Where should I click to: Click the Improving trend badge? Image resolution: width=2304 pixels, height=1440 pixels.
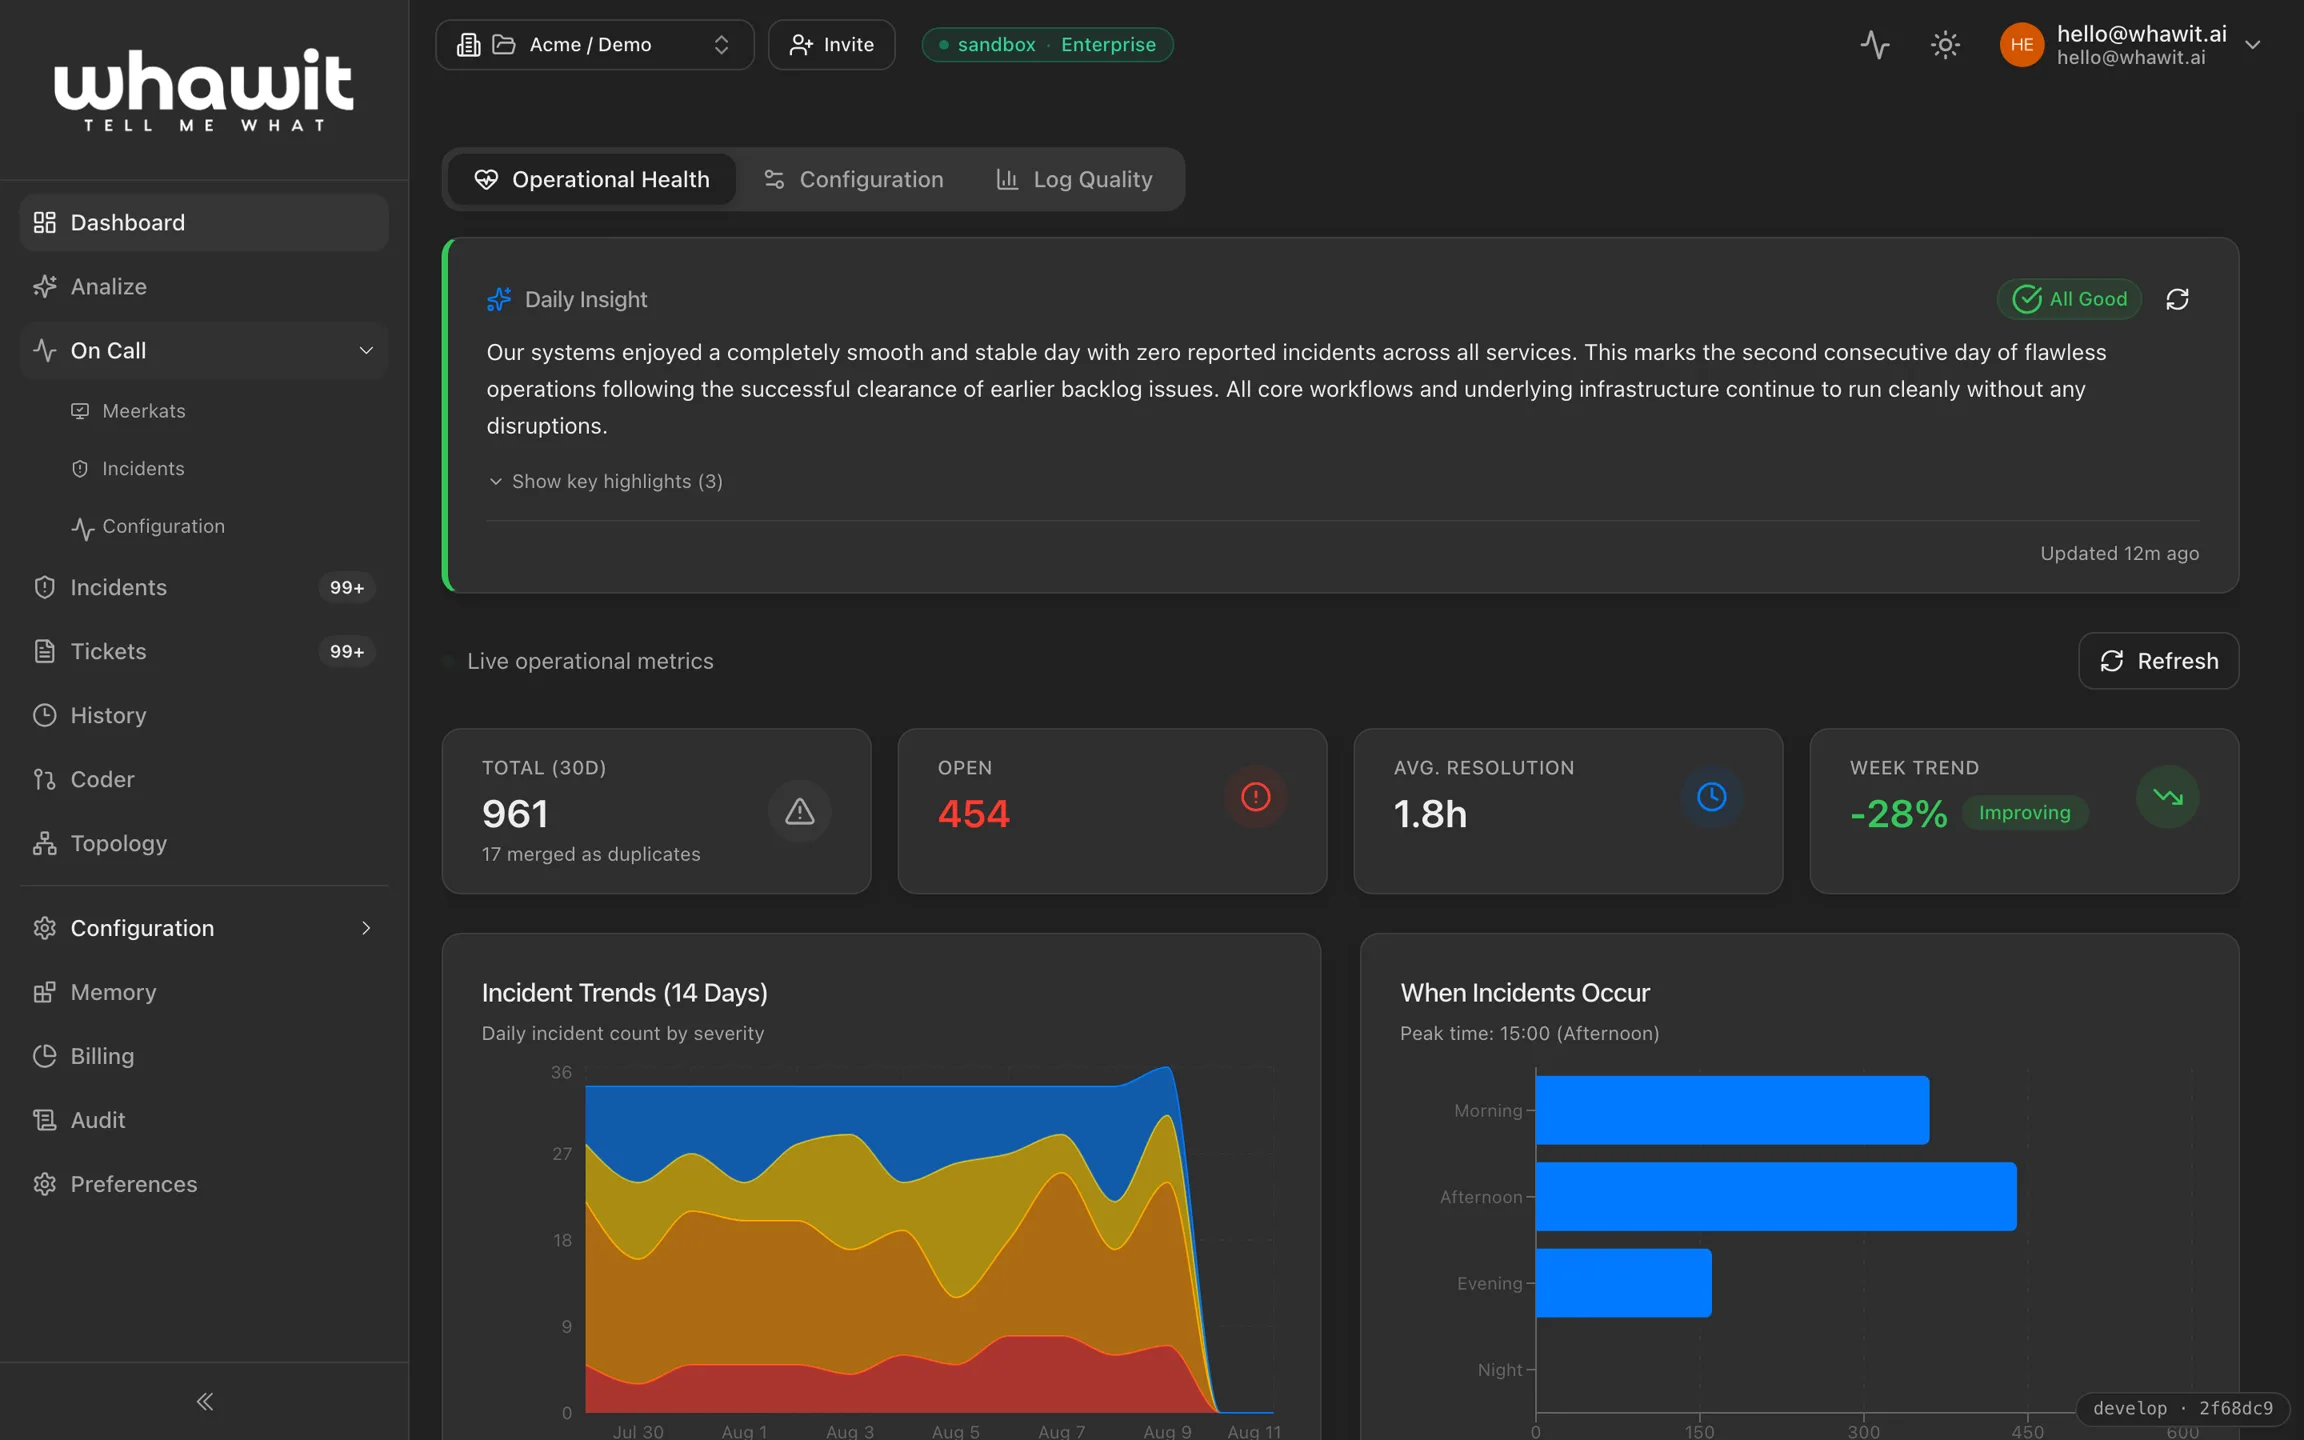[2025, 813]
